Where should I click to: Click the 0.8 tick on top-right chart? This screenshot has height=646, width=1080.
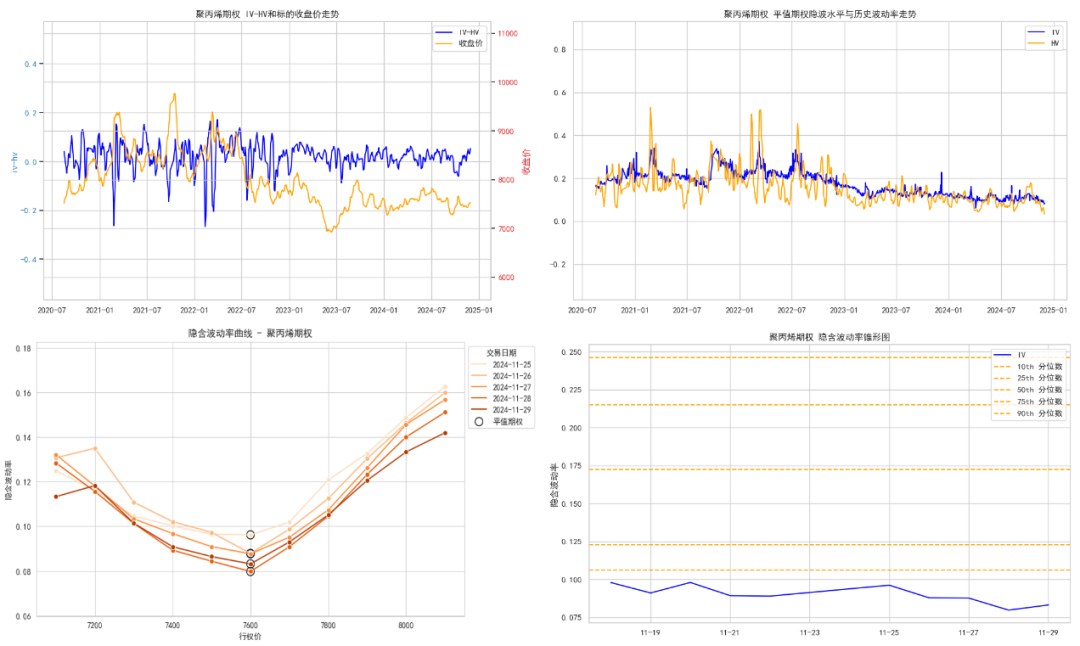click(x=559, y=50)
